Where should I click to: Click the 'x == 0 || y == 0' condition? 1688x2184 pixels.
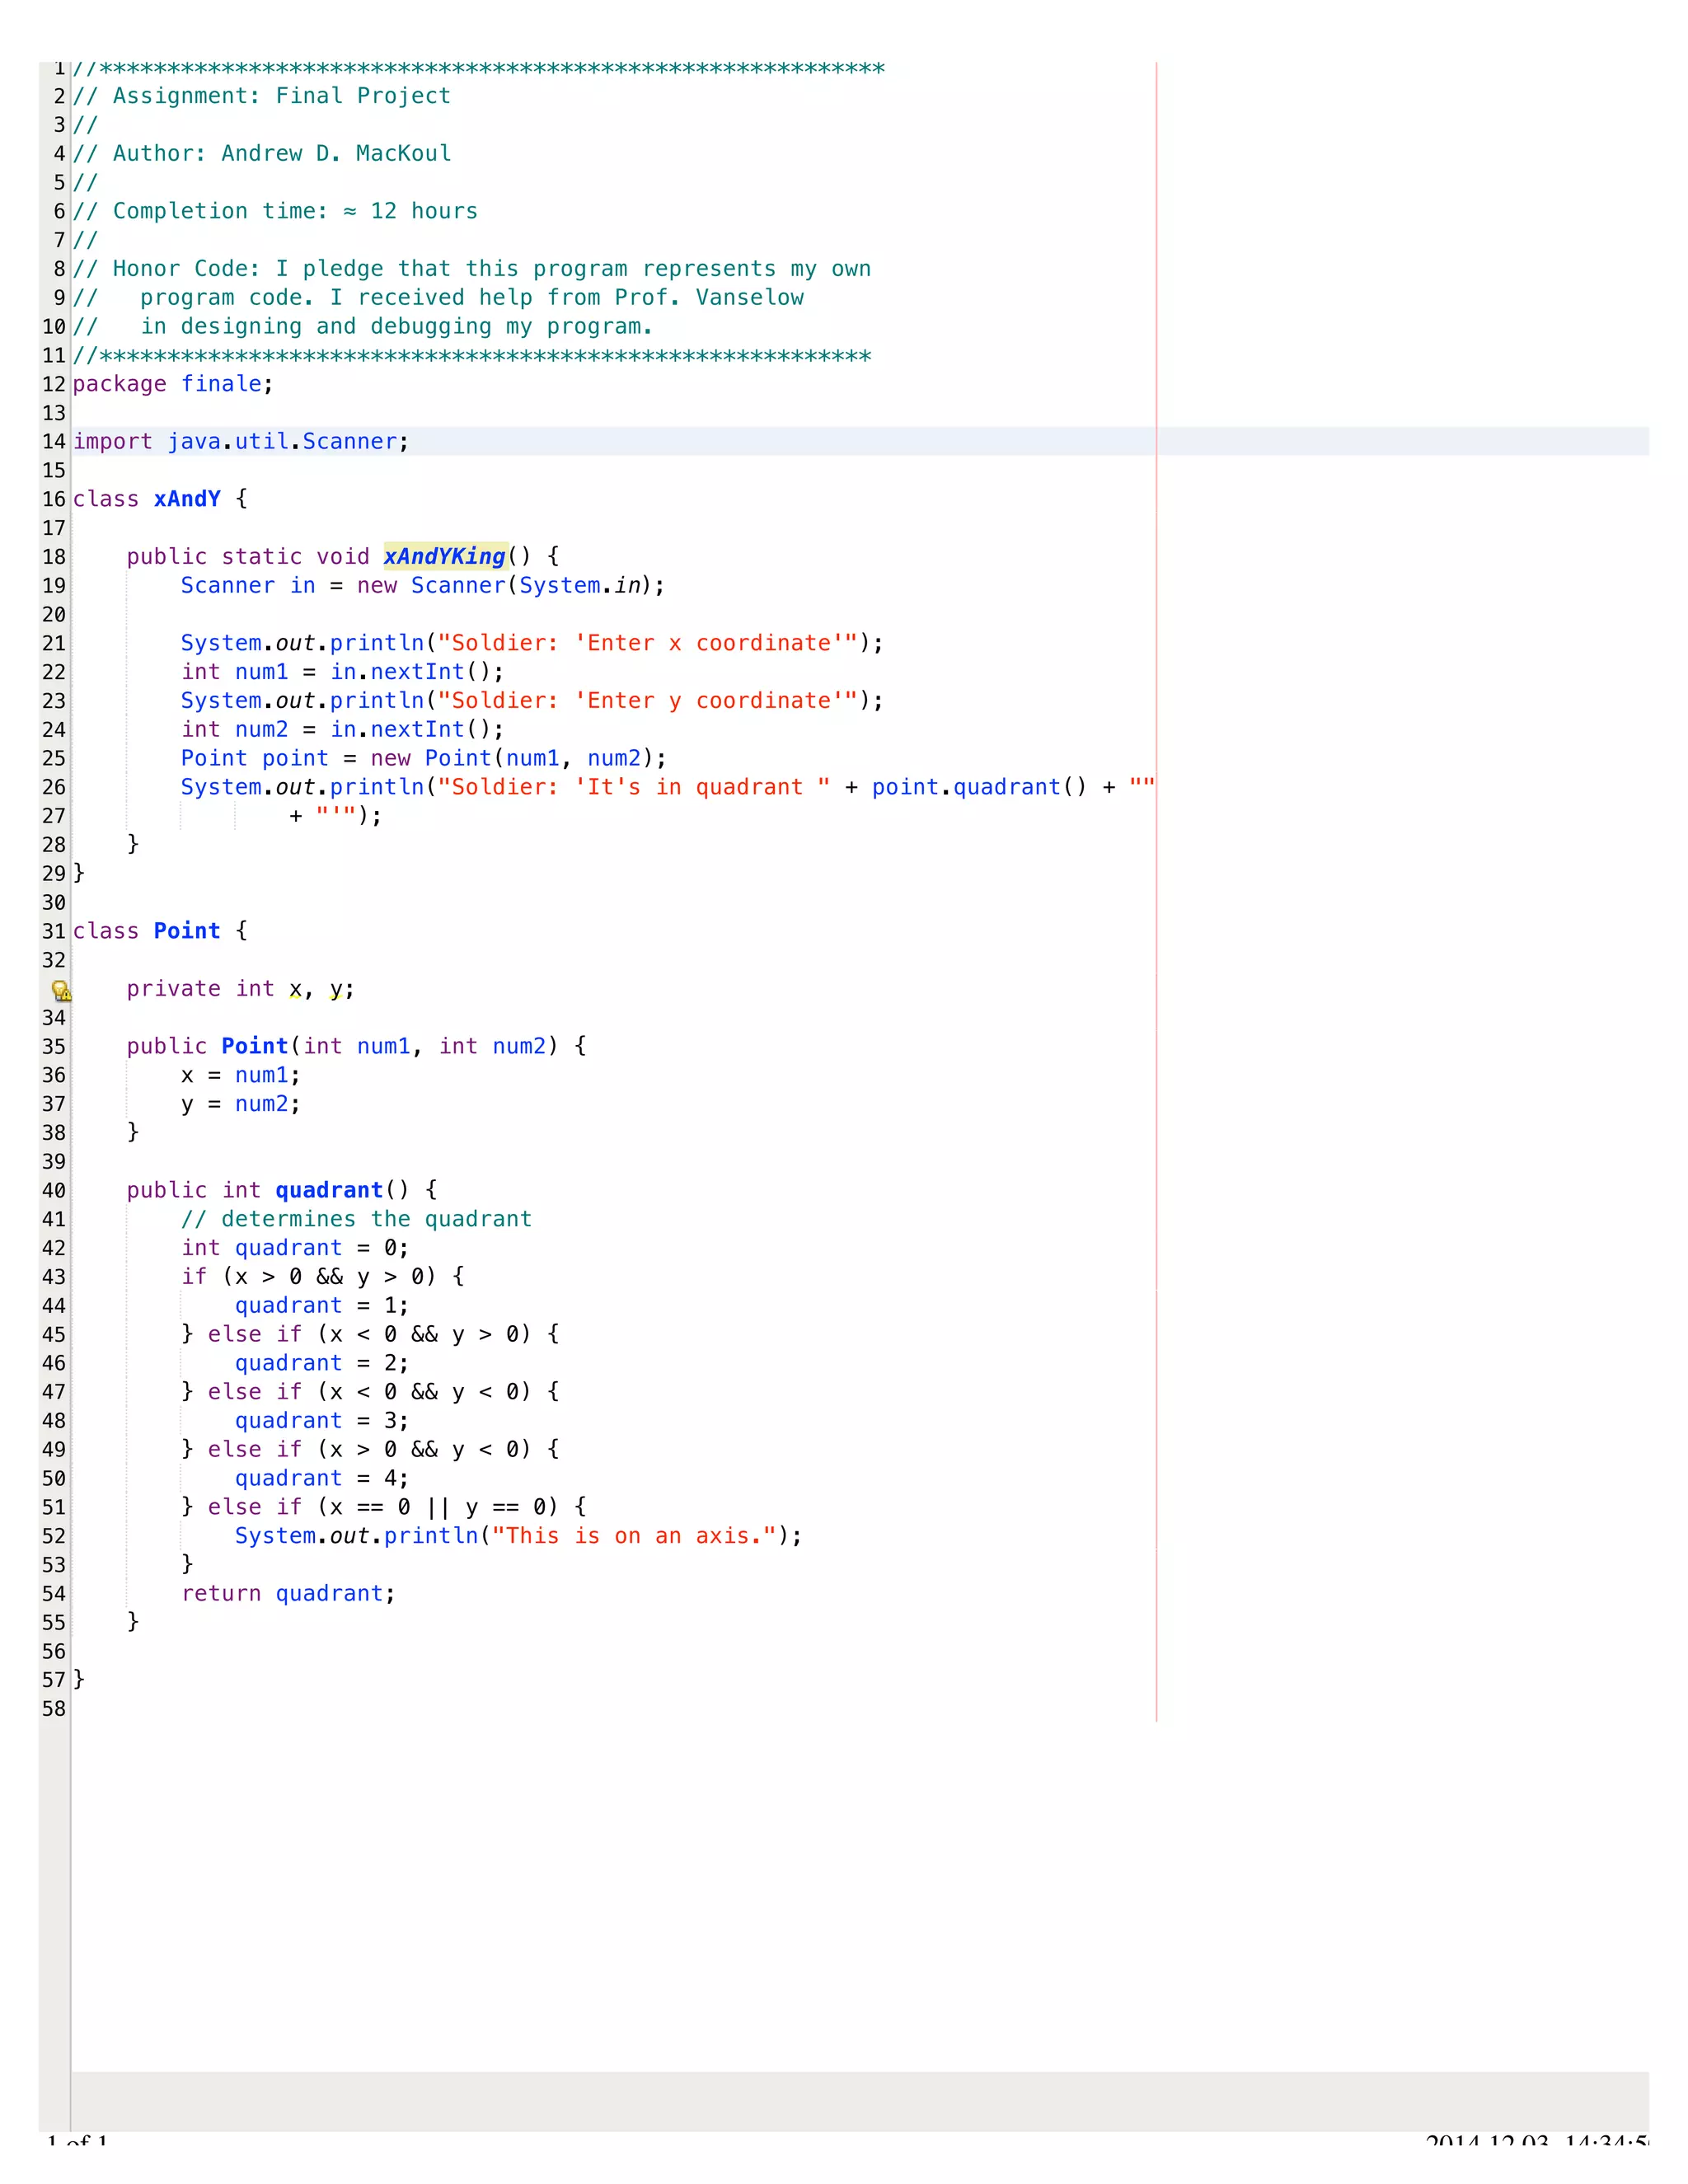[438, 1507]
